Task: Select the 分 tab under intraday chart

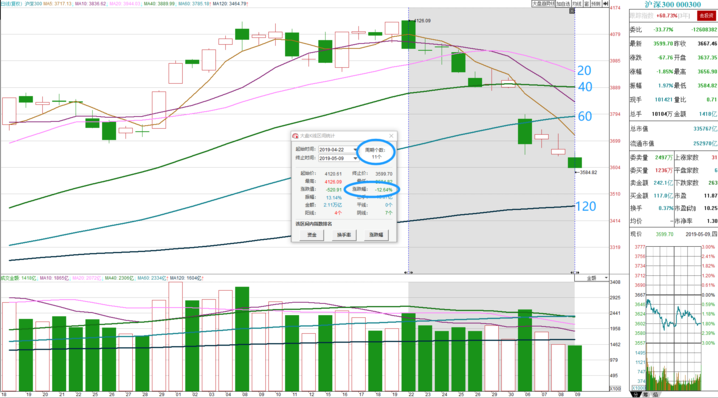Action: (636, 394)
